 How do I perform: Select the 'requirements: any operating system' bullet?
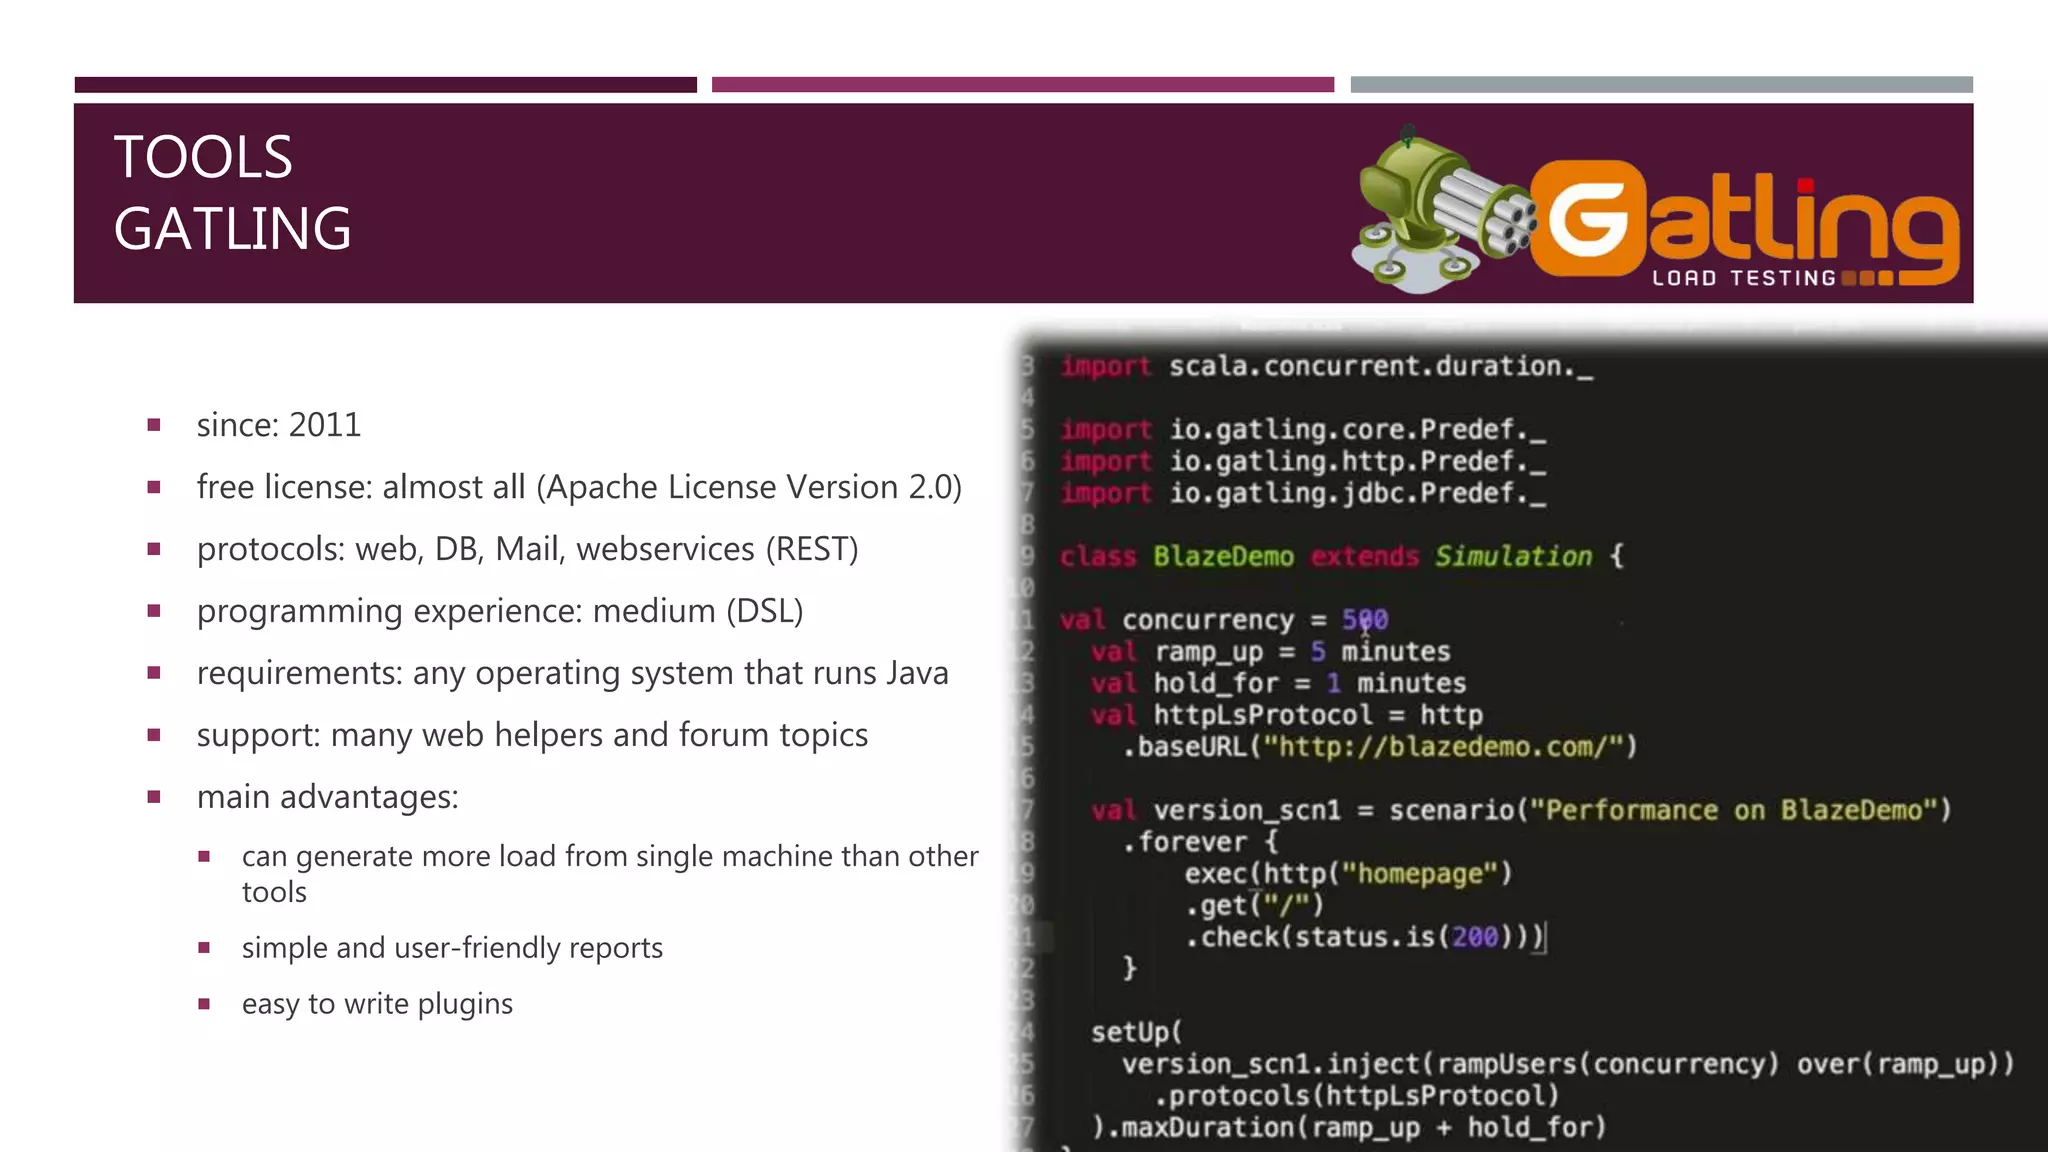pos(572,673)
